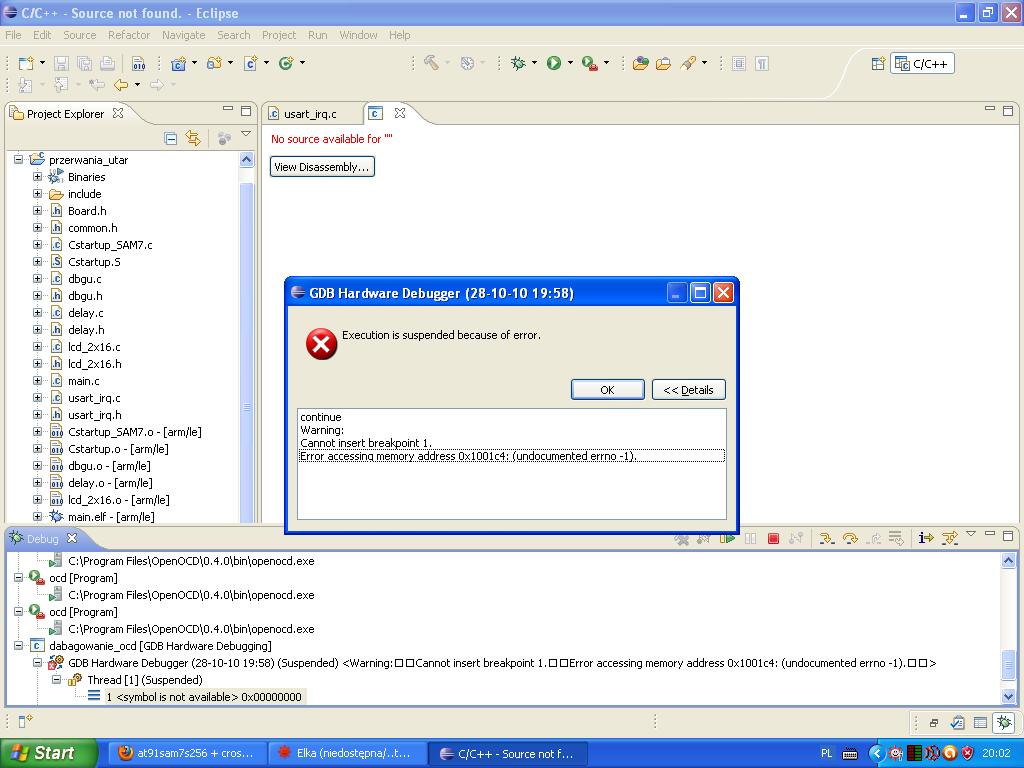Click the Resume icon in Debug view

[727, 538]
